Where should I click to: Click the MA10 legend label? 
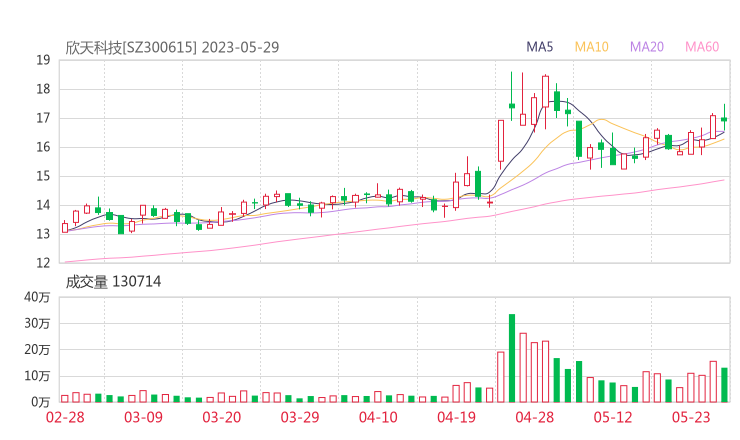point(591,47)
